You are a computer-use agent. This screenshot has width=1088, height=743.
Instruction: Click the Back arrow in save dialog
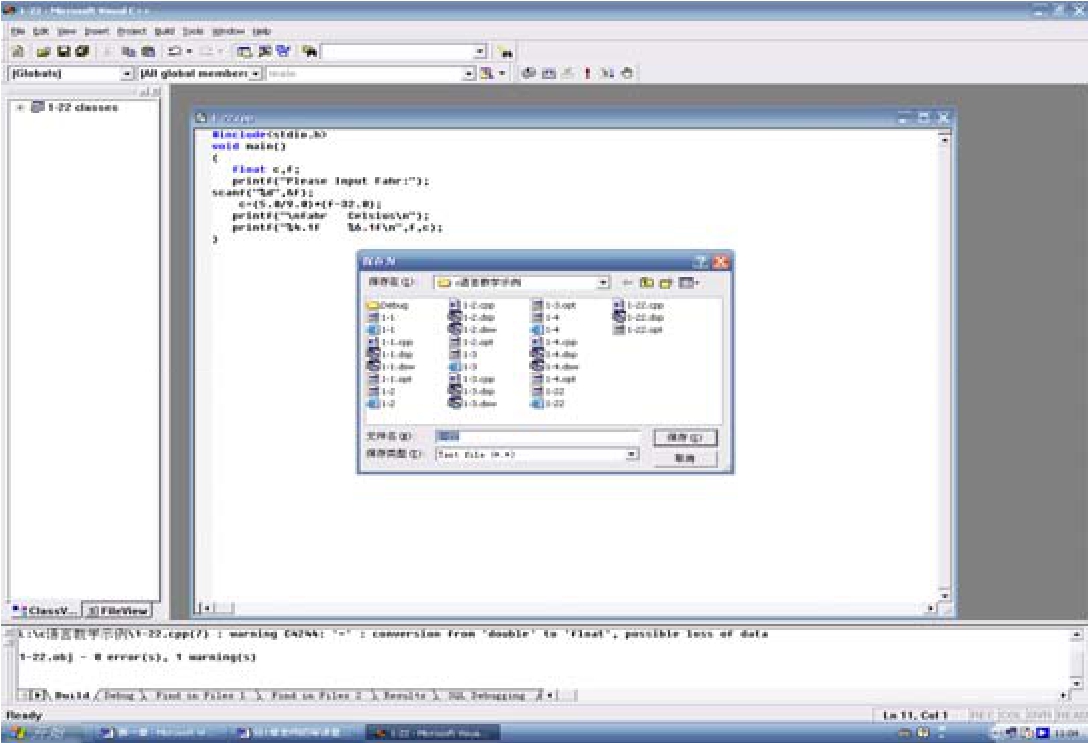627,282
